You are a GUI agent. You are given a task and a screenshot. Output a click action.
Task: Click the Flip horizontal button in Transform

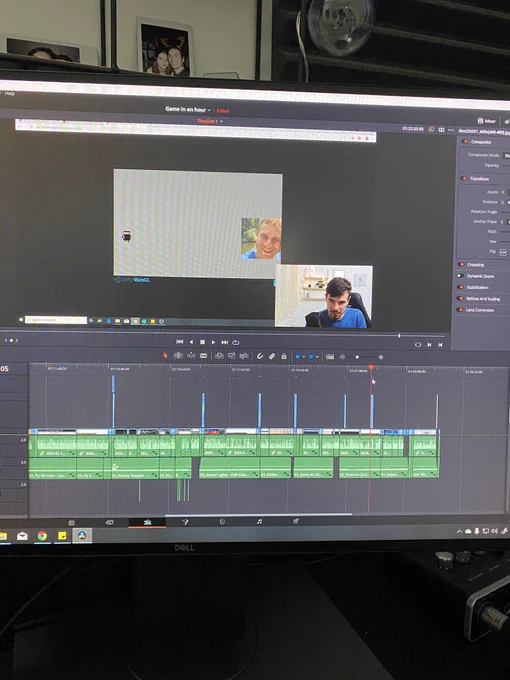click(503, 252)
